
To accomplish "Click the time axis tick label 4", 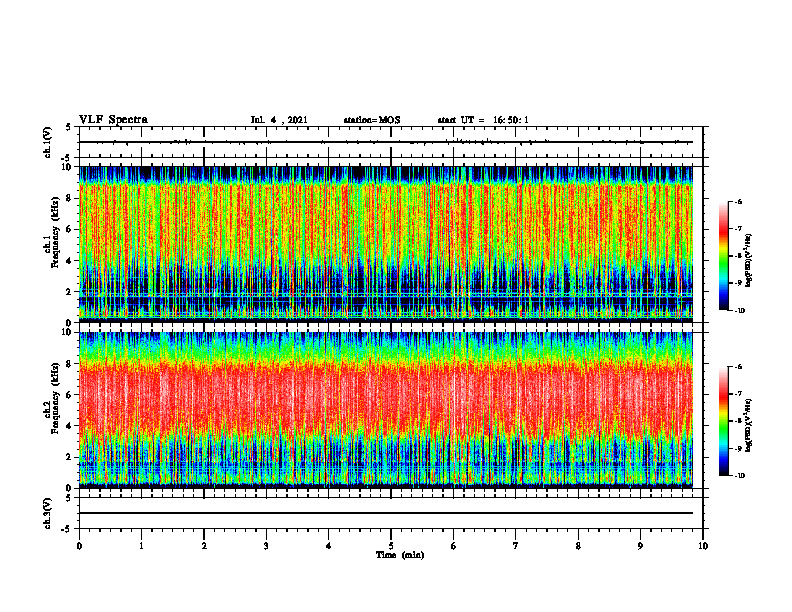I will coord(329,546).
